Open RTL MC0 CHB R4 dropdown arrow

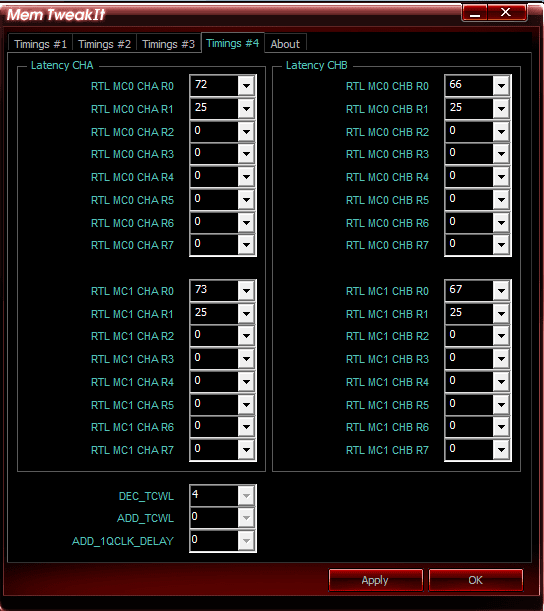pyautogui.click(x=501, y=177)
